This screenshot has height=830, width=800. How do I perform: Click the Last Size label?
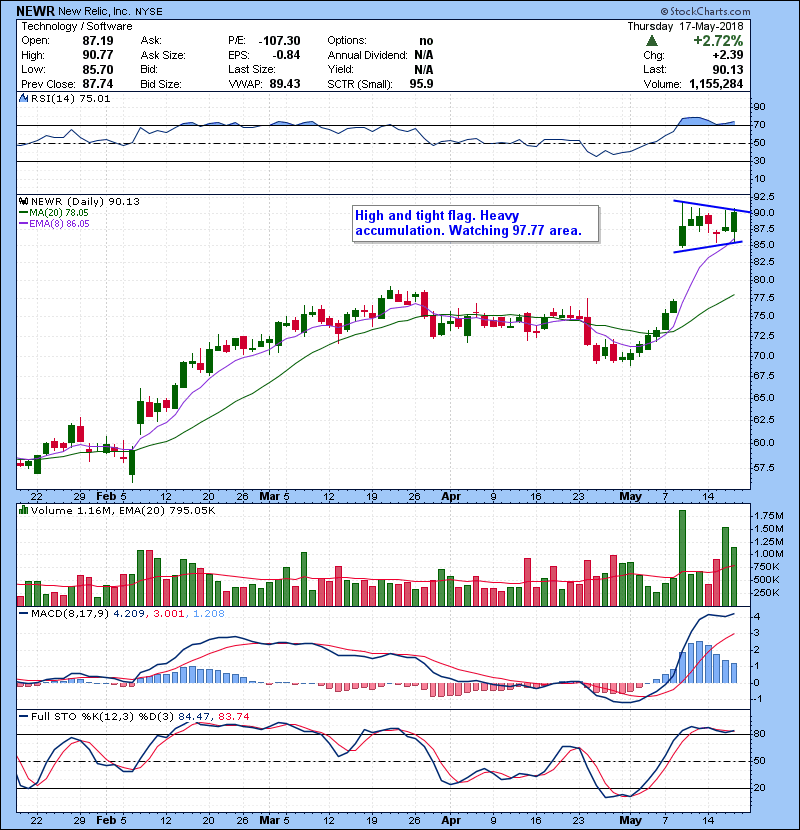(251, 69)
